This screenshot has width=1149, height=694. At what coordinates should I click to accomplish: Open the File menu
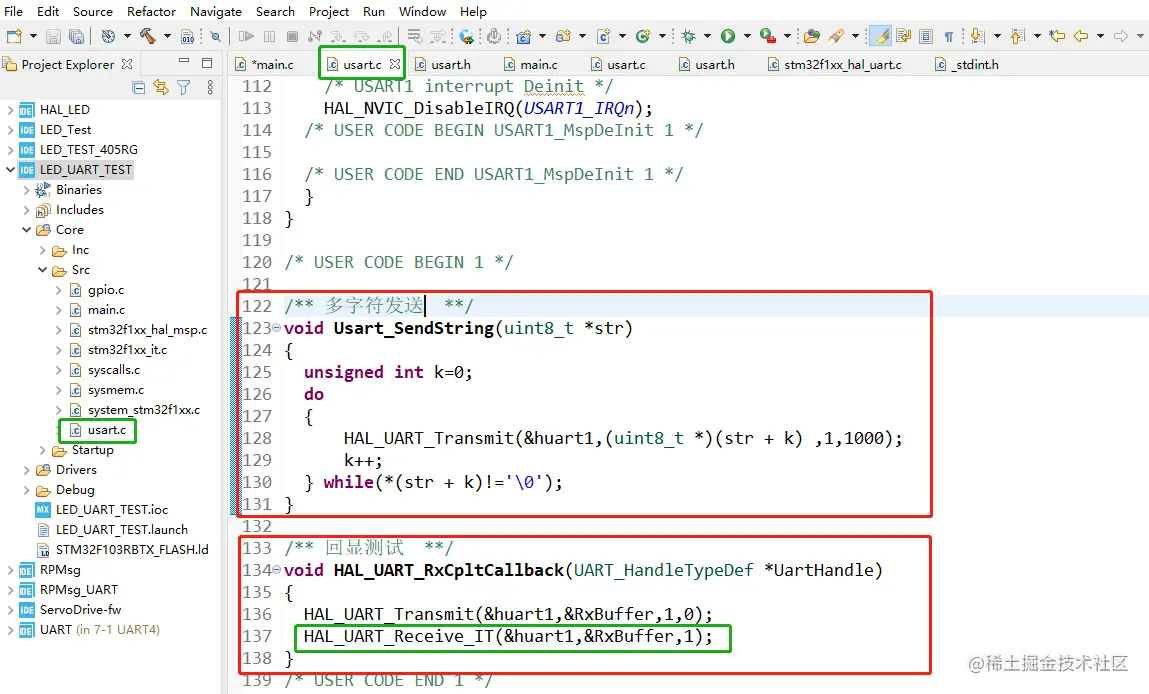[13, 12]
